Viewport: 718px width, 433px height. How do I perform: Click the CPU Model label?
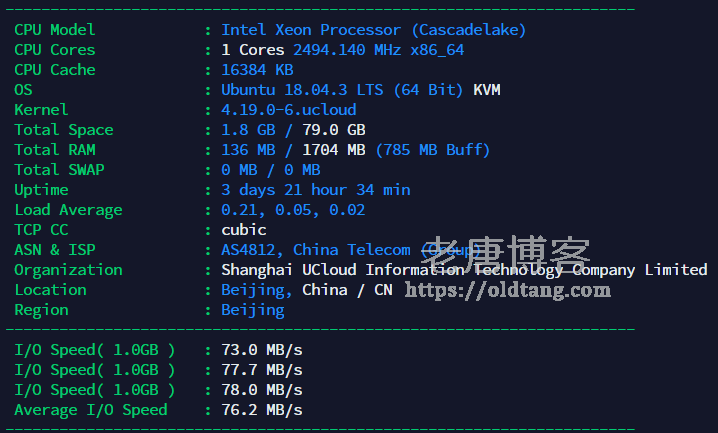coord(55,30)
